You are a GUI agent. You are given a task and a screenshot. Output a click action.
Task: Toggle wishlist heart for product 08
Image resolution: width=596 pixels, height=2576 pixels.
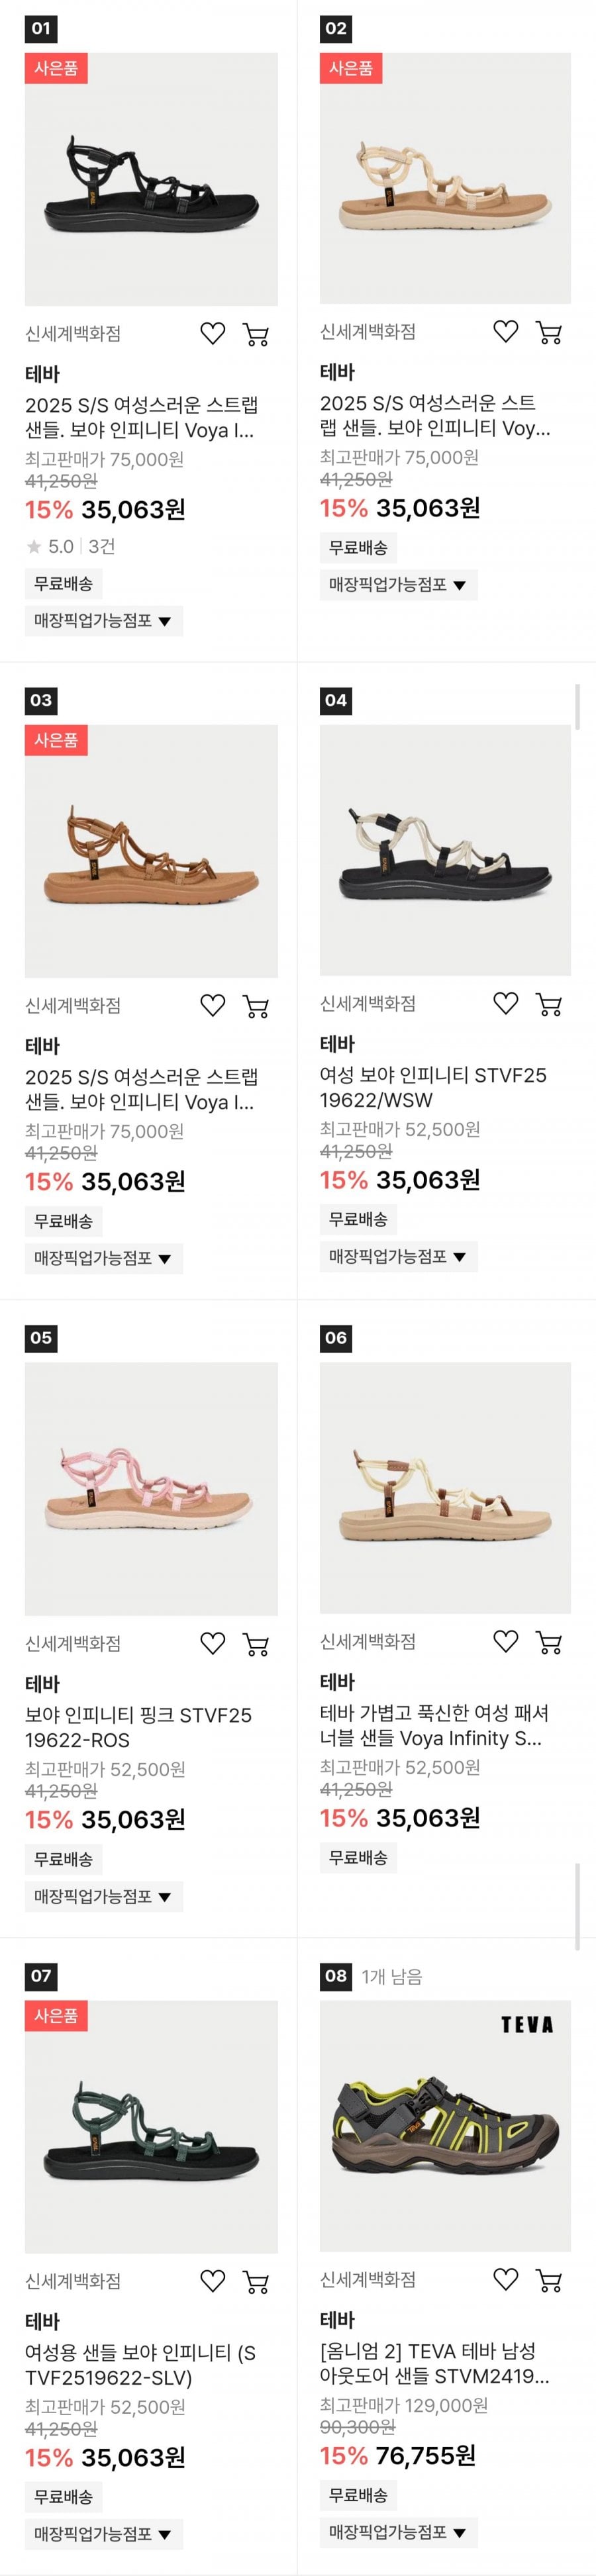coord(506,2280)
